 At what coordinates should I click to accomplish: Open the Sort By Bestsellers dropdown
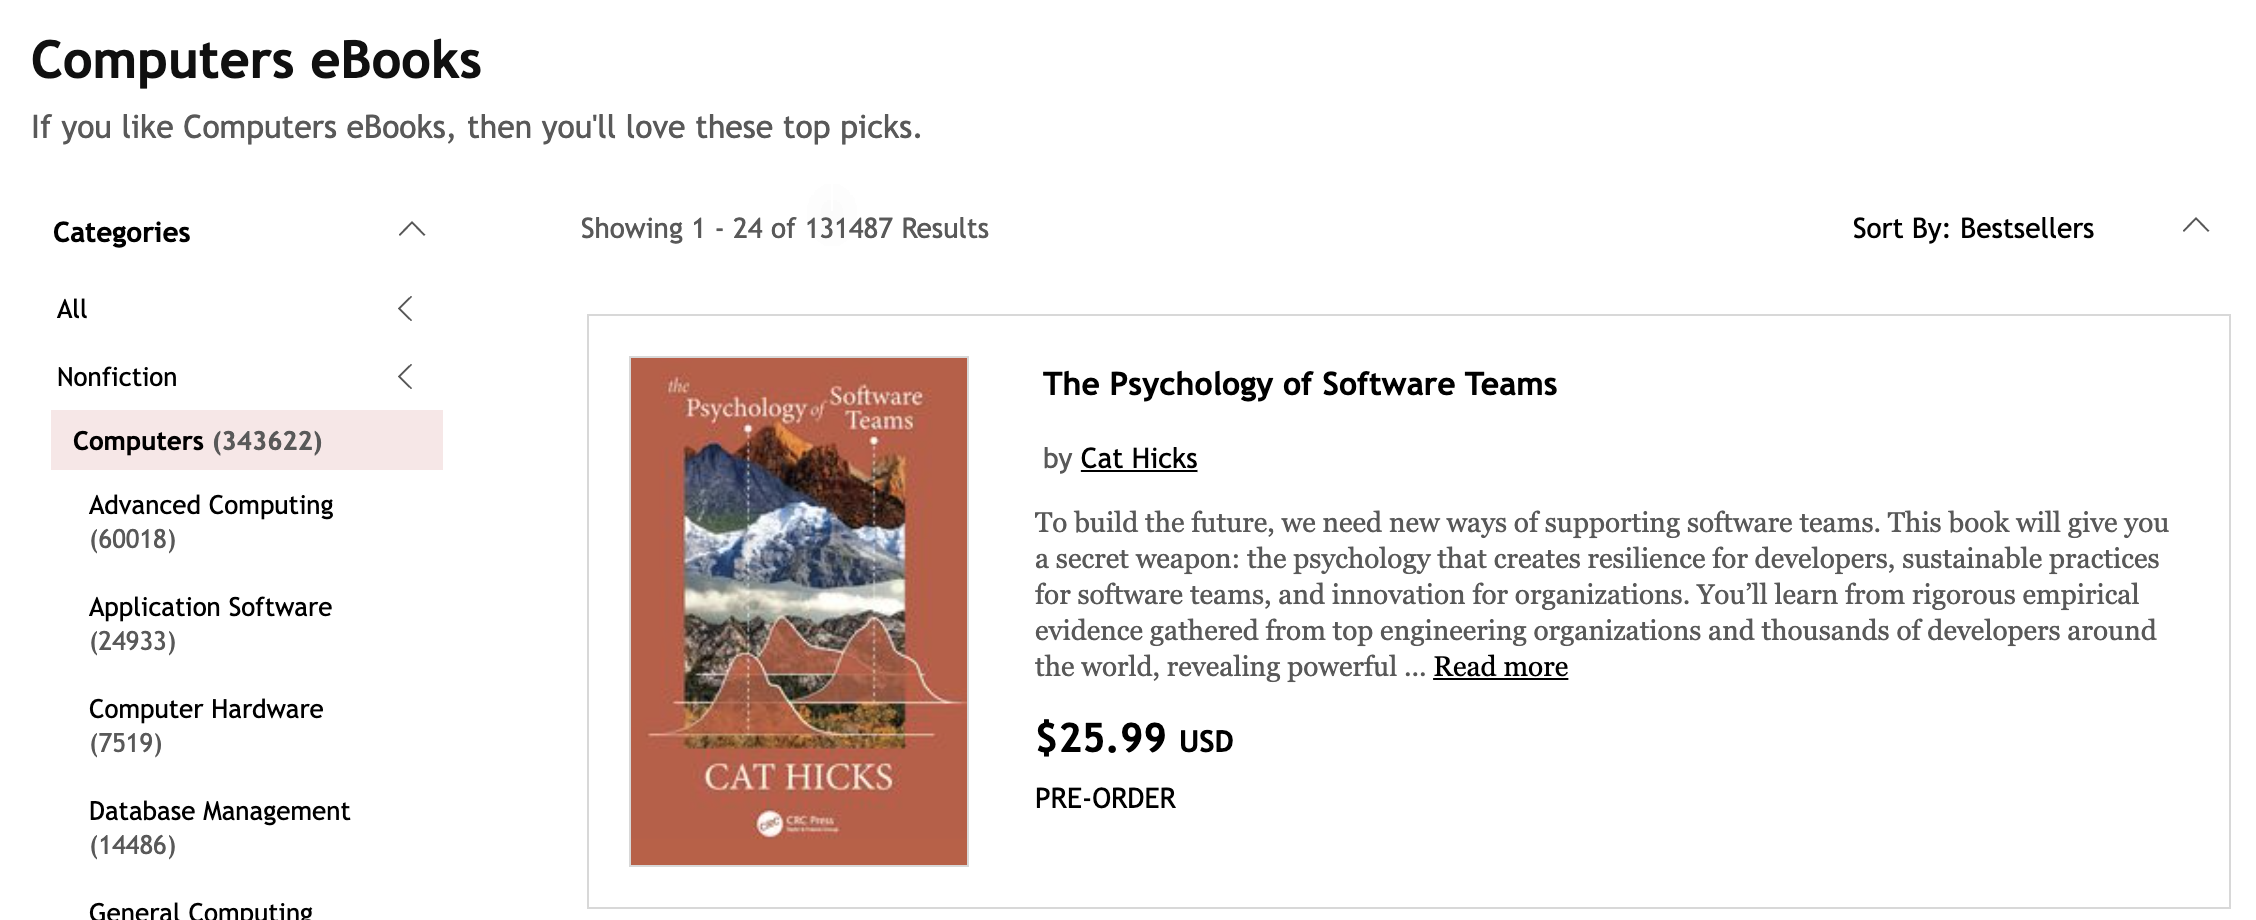pos(1972,228)
